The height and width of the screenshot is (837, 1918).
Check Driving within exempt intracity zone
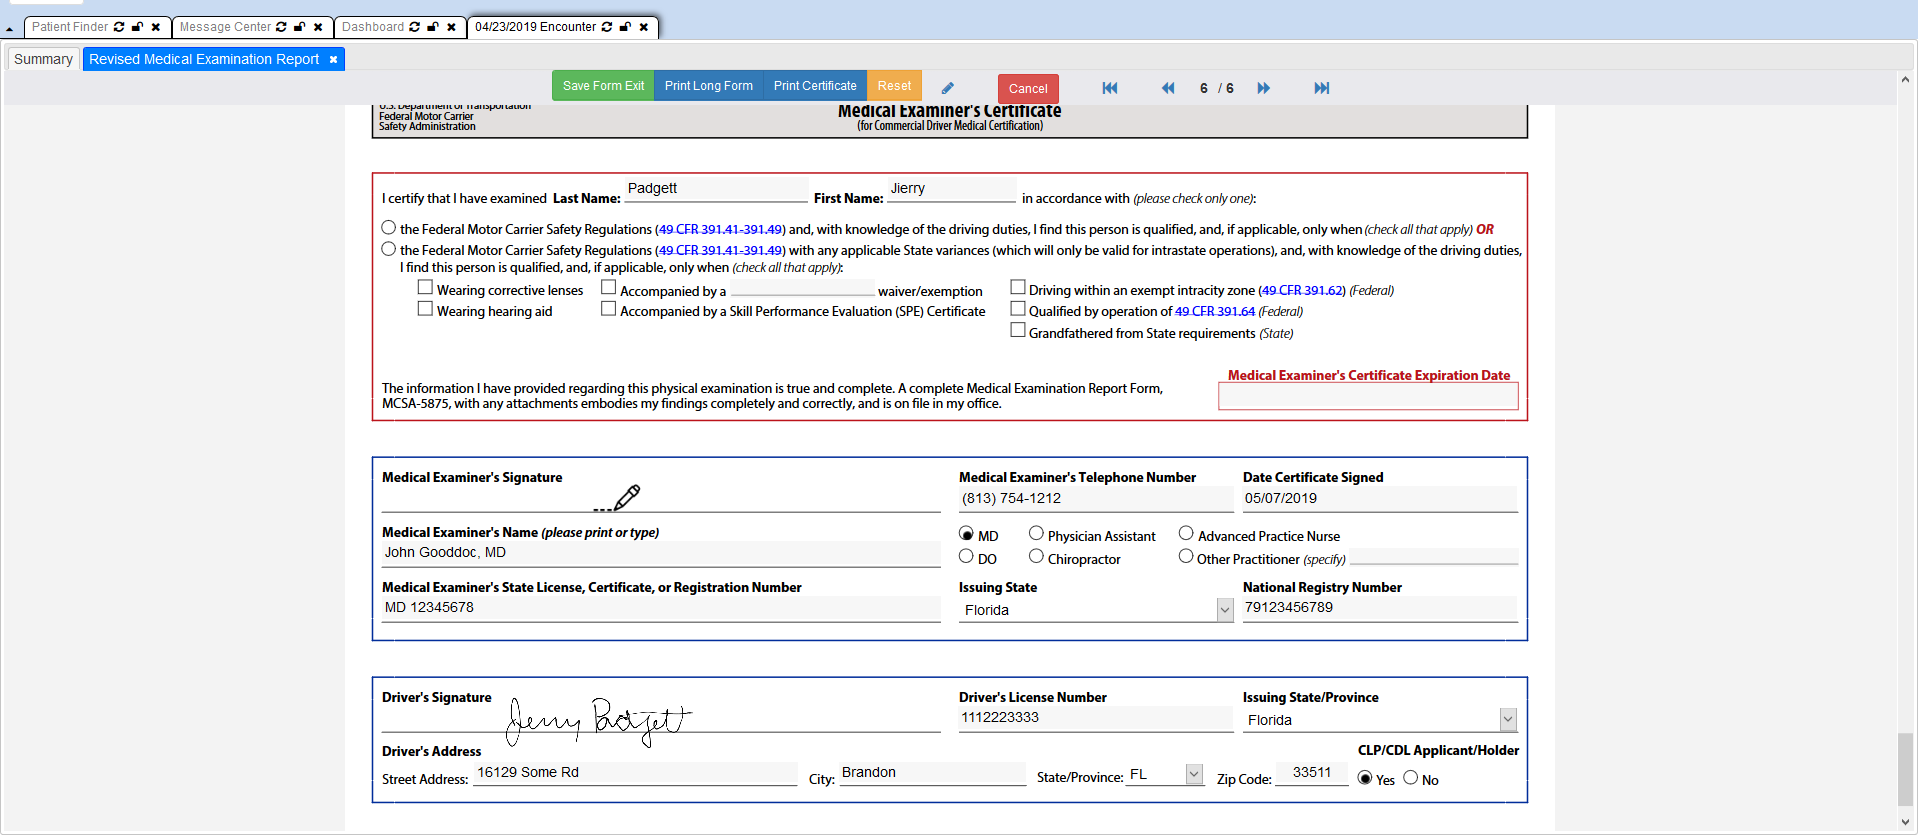1018,287
